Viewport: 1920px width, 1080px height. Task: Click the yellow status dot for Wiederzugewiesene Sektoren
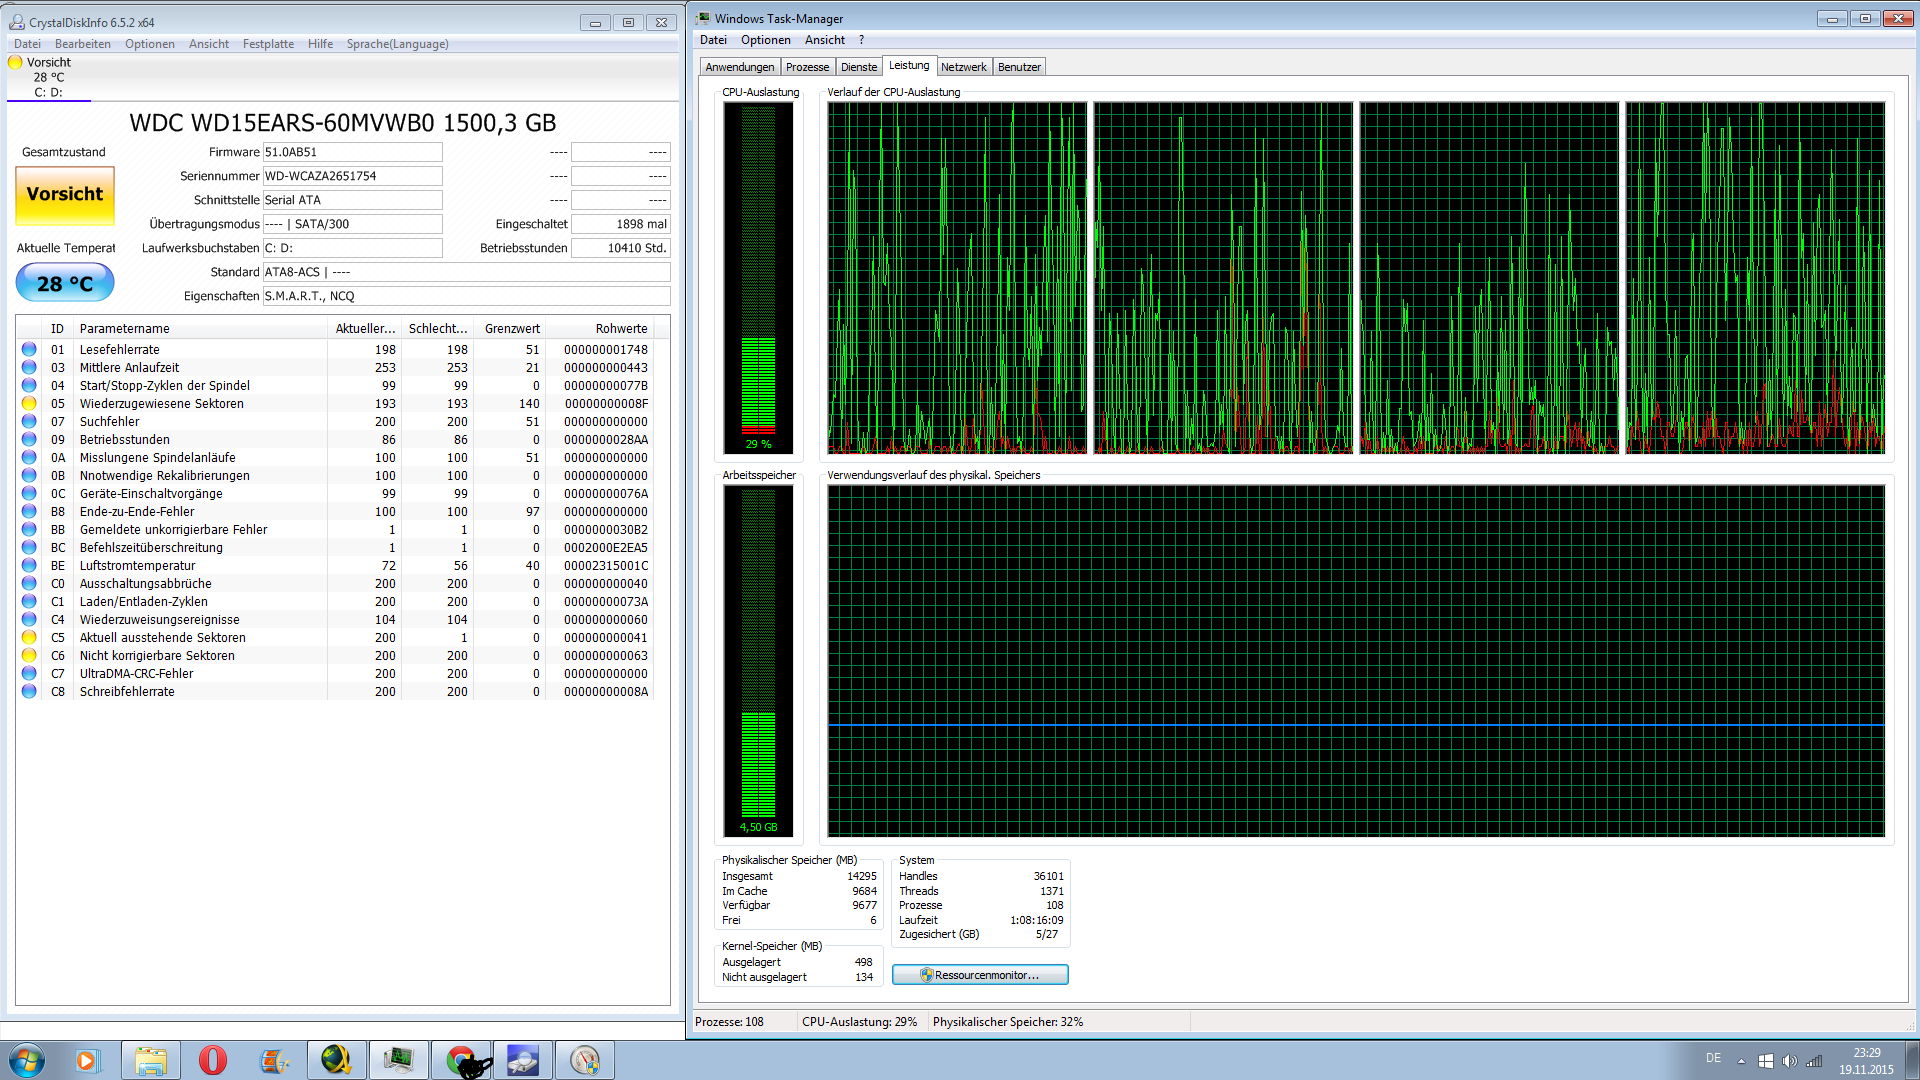point(29,404)
